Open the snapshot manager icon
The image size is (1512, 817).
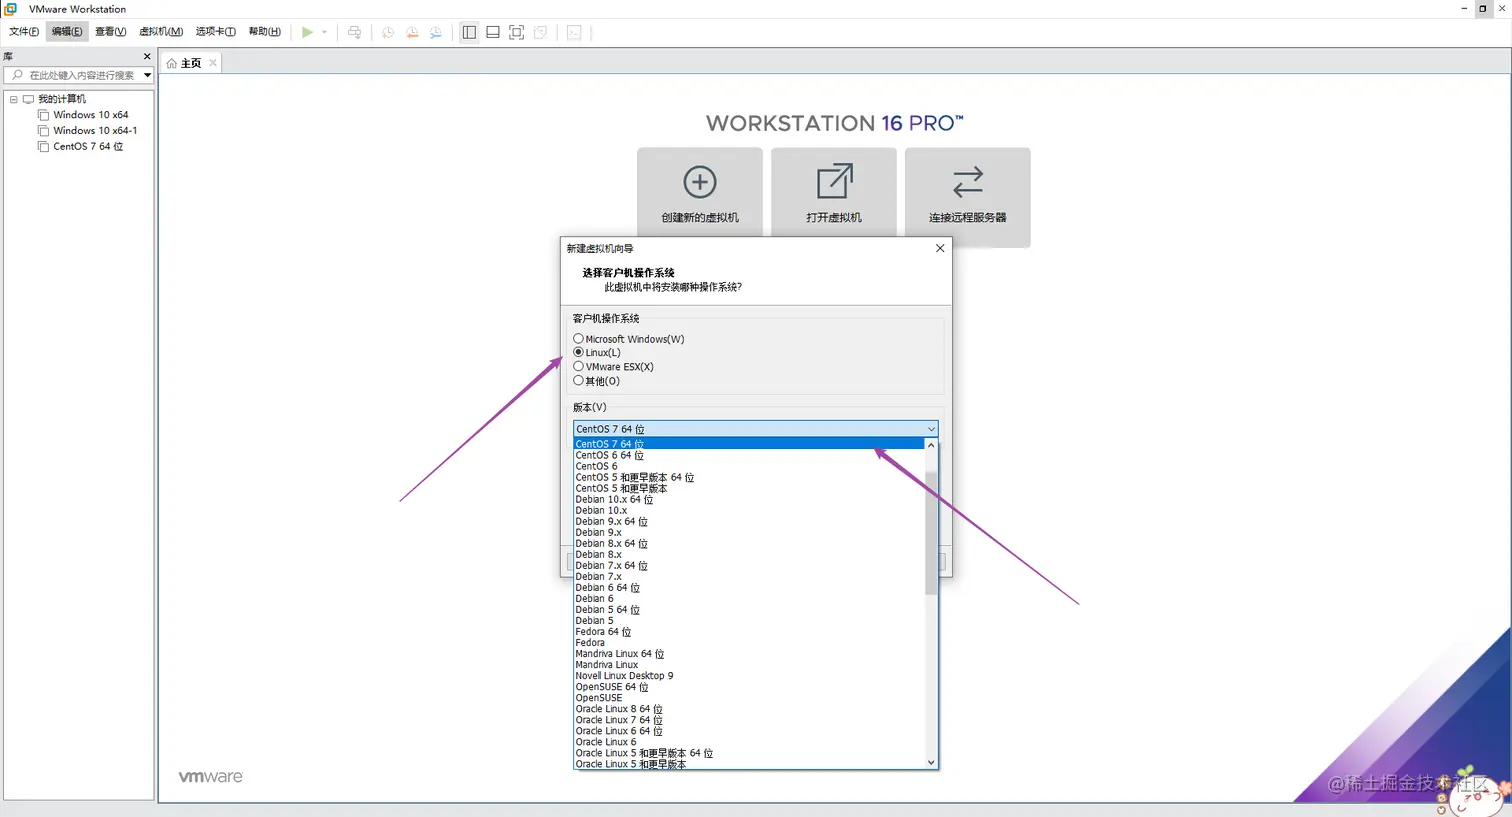tap(436, 32)
